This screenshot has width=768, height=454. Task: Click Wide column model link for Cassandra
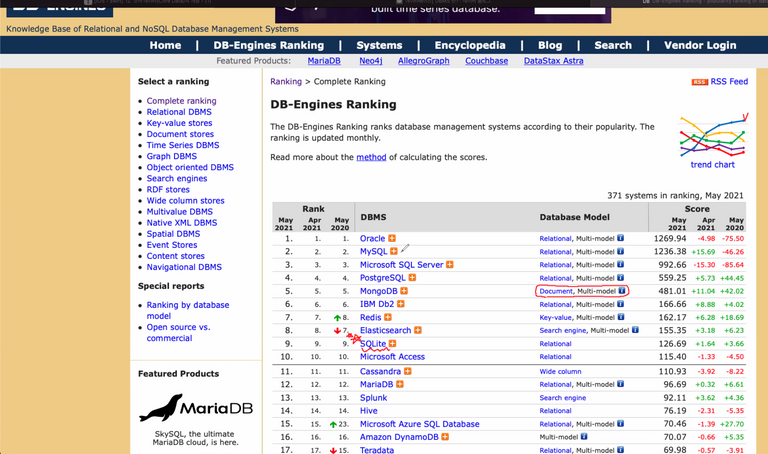click(x=560, y=372)
